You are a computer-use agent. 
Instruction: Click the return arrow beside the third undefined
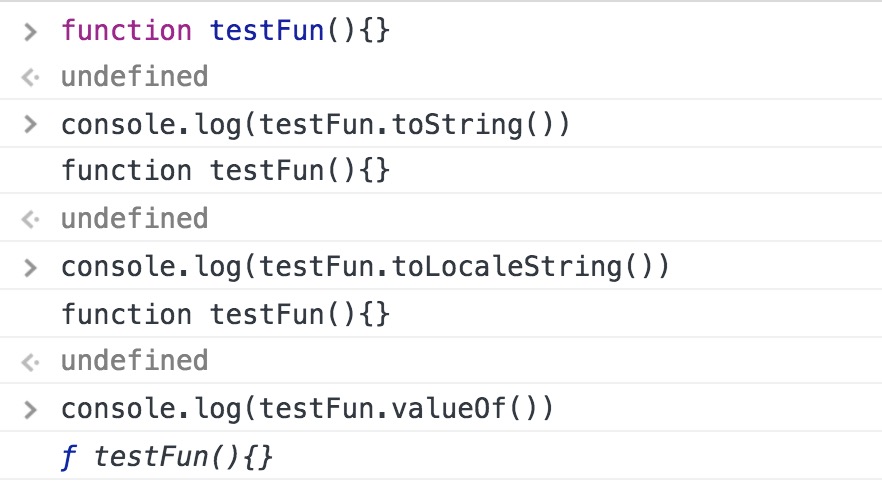(x=31, y=361)
